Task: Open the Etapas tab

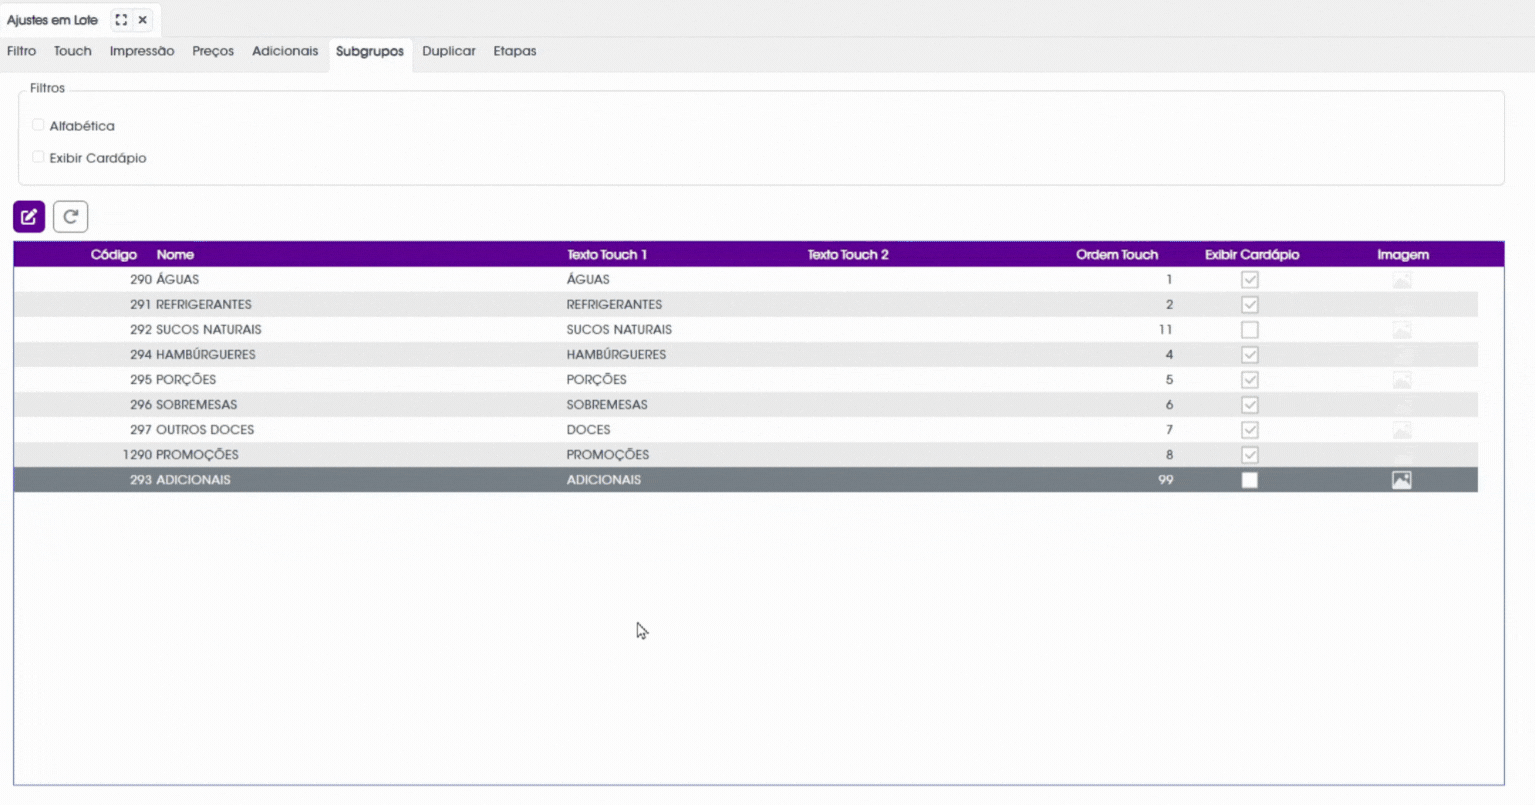Action: coord(515,51)
